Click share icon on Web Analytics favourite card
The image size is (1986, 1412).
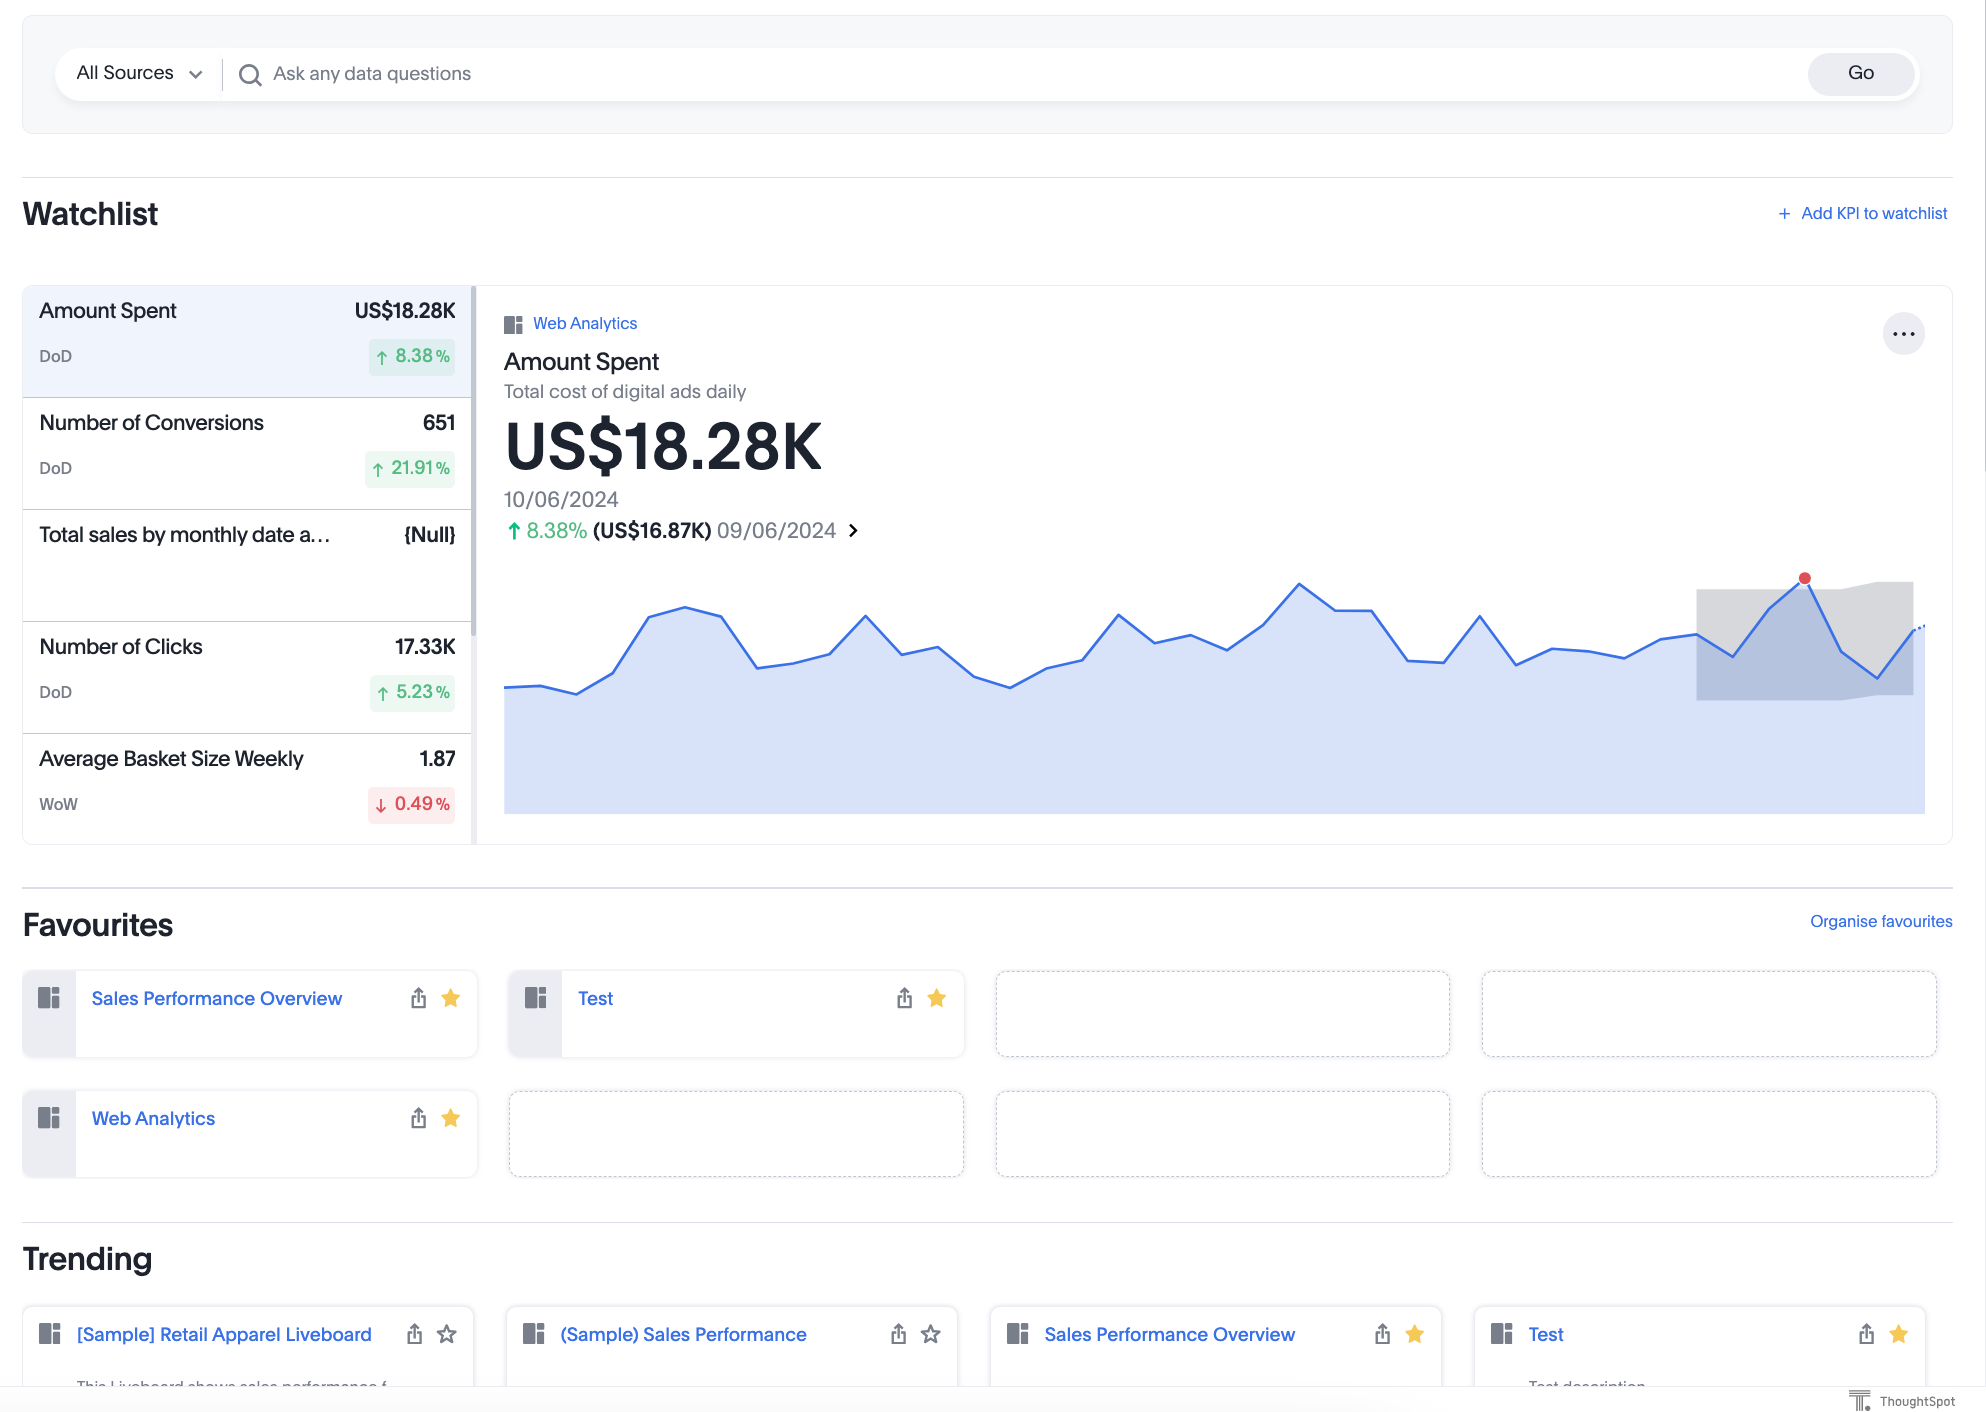pos(418,1118)
